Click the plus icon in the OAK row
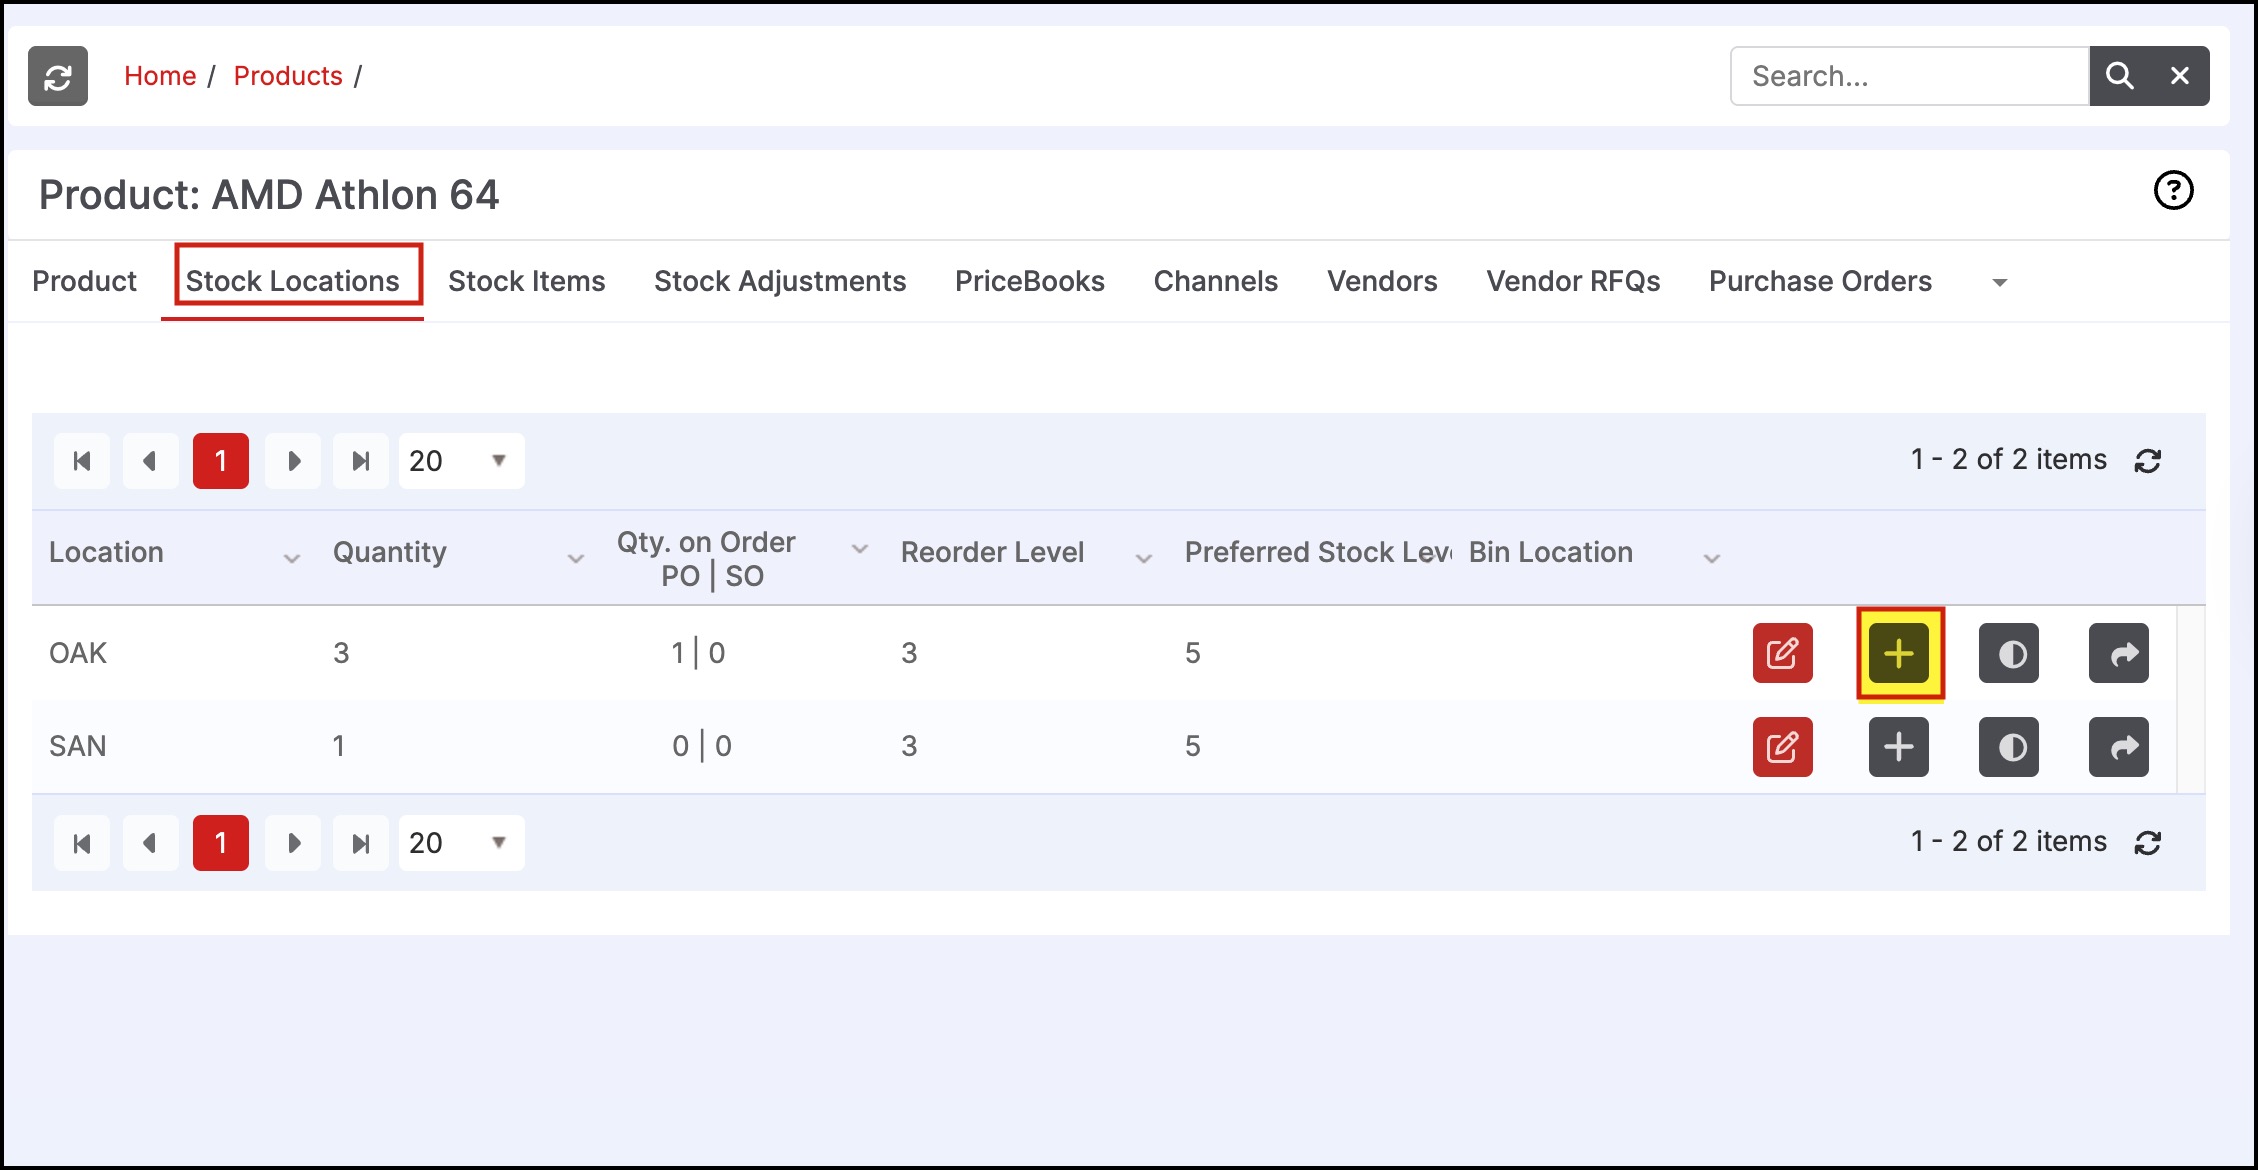The image size is (2258, 1170). pyautogui.click(x=1898, y=653)
